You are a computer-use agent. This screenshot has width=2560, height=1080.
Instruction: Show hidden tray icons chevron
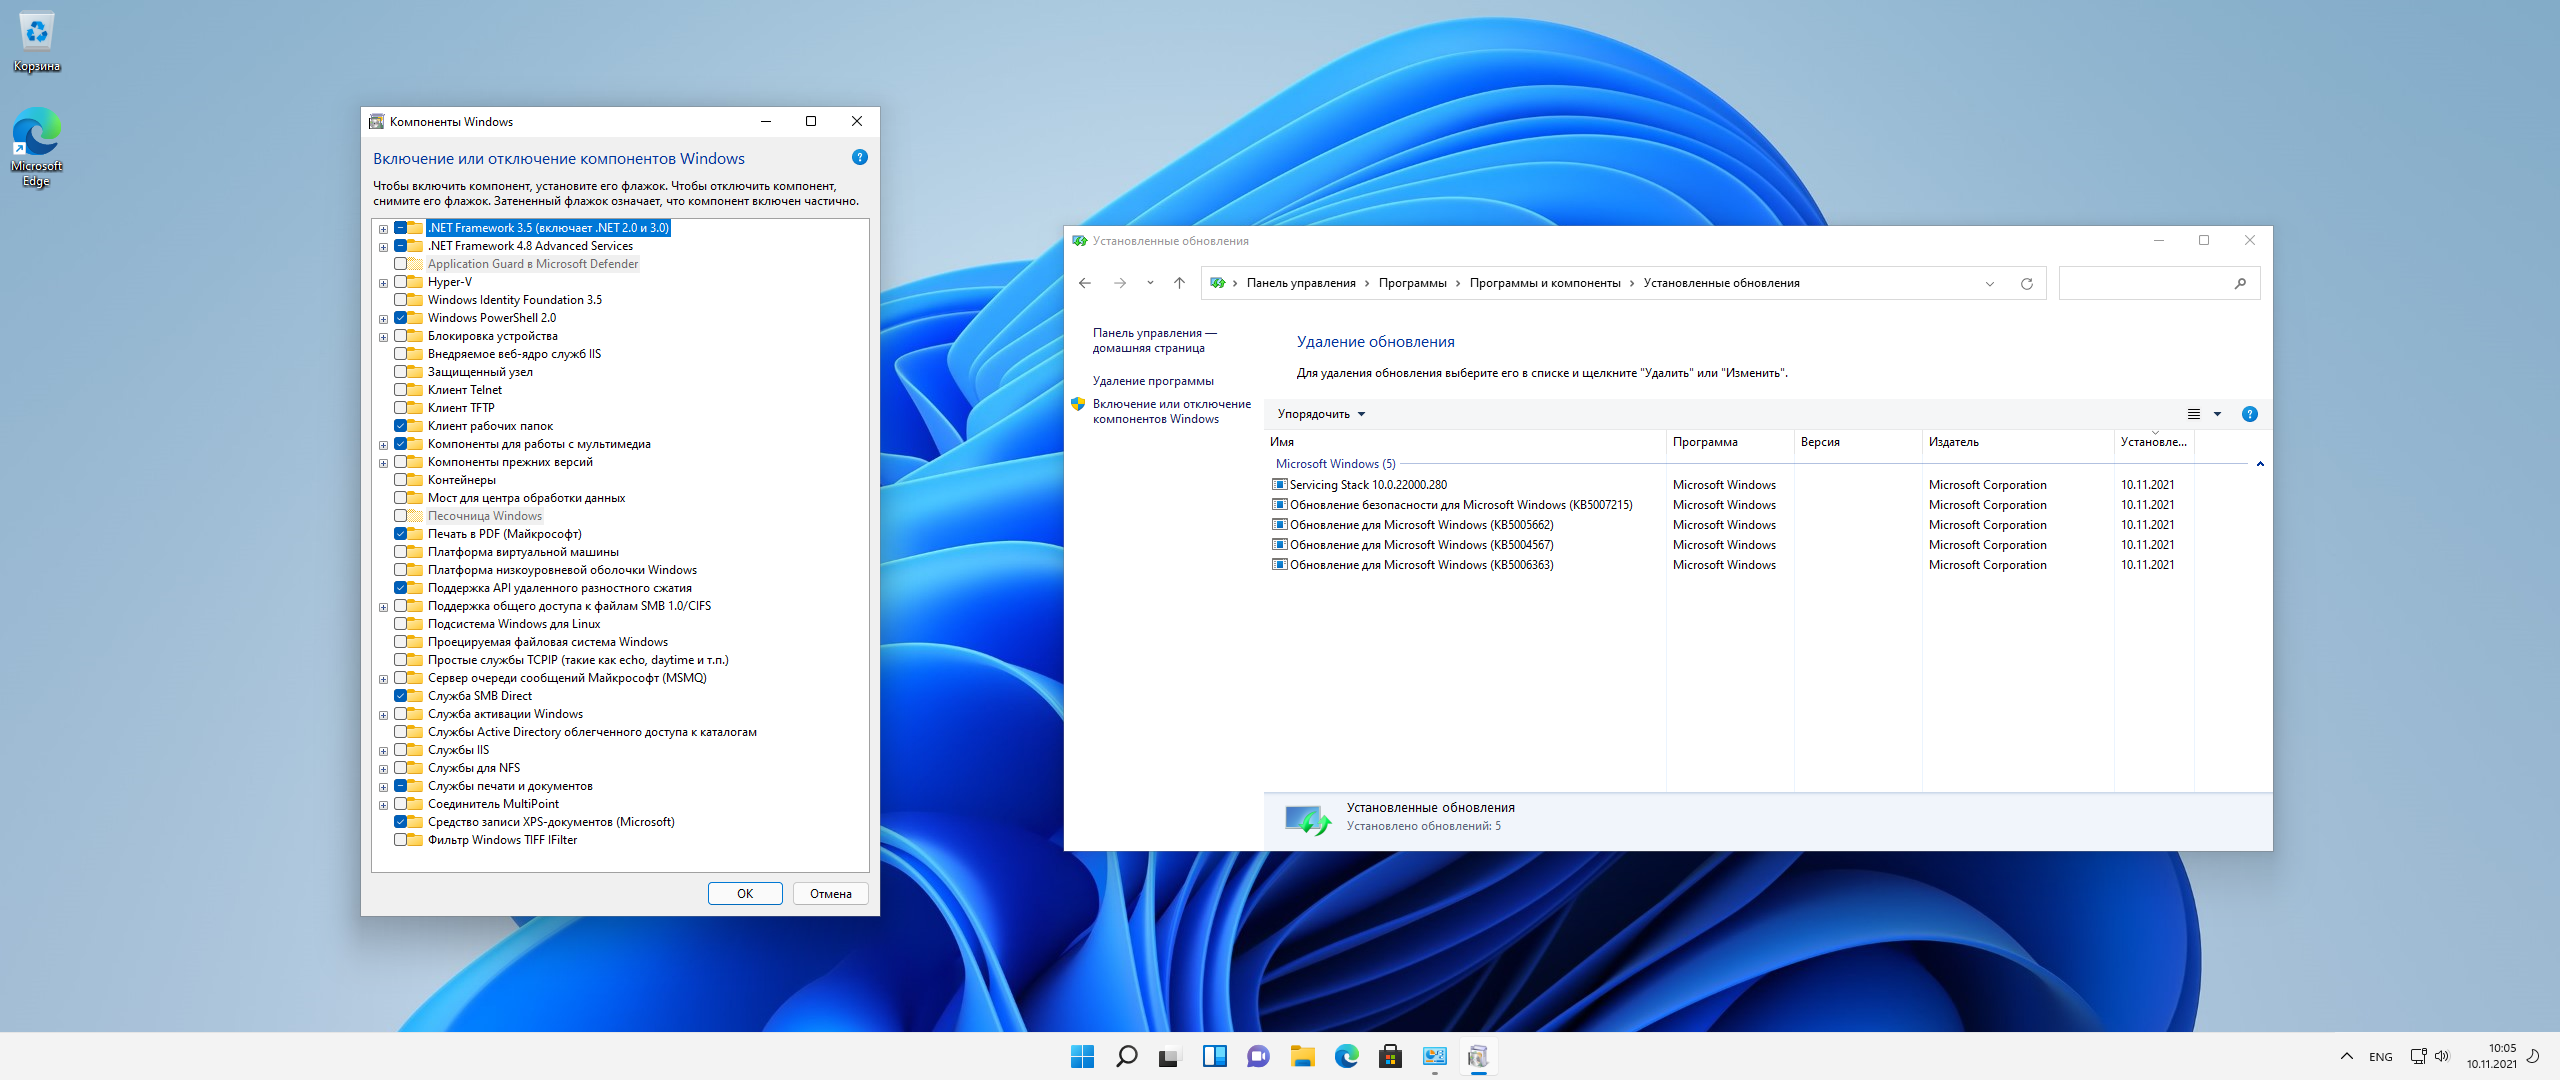pos(2346,1056)
